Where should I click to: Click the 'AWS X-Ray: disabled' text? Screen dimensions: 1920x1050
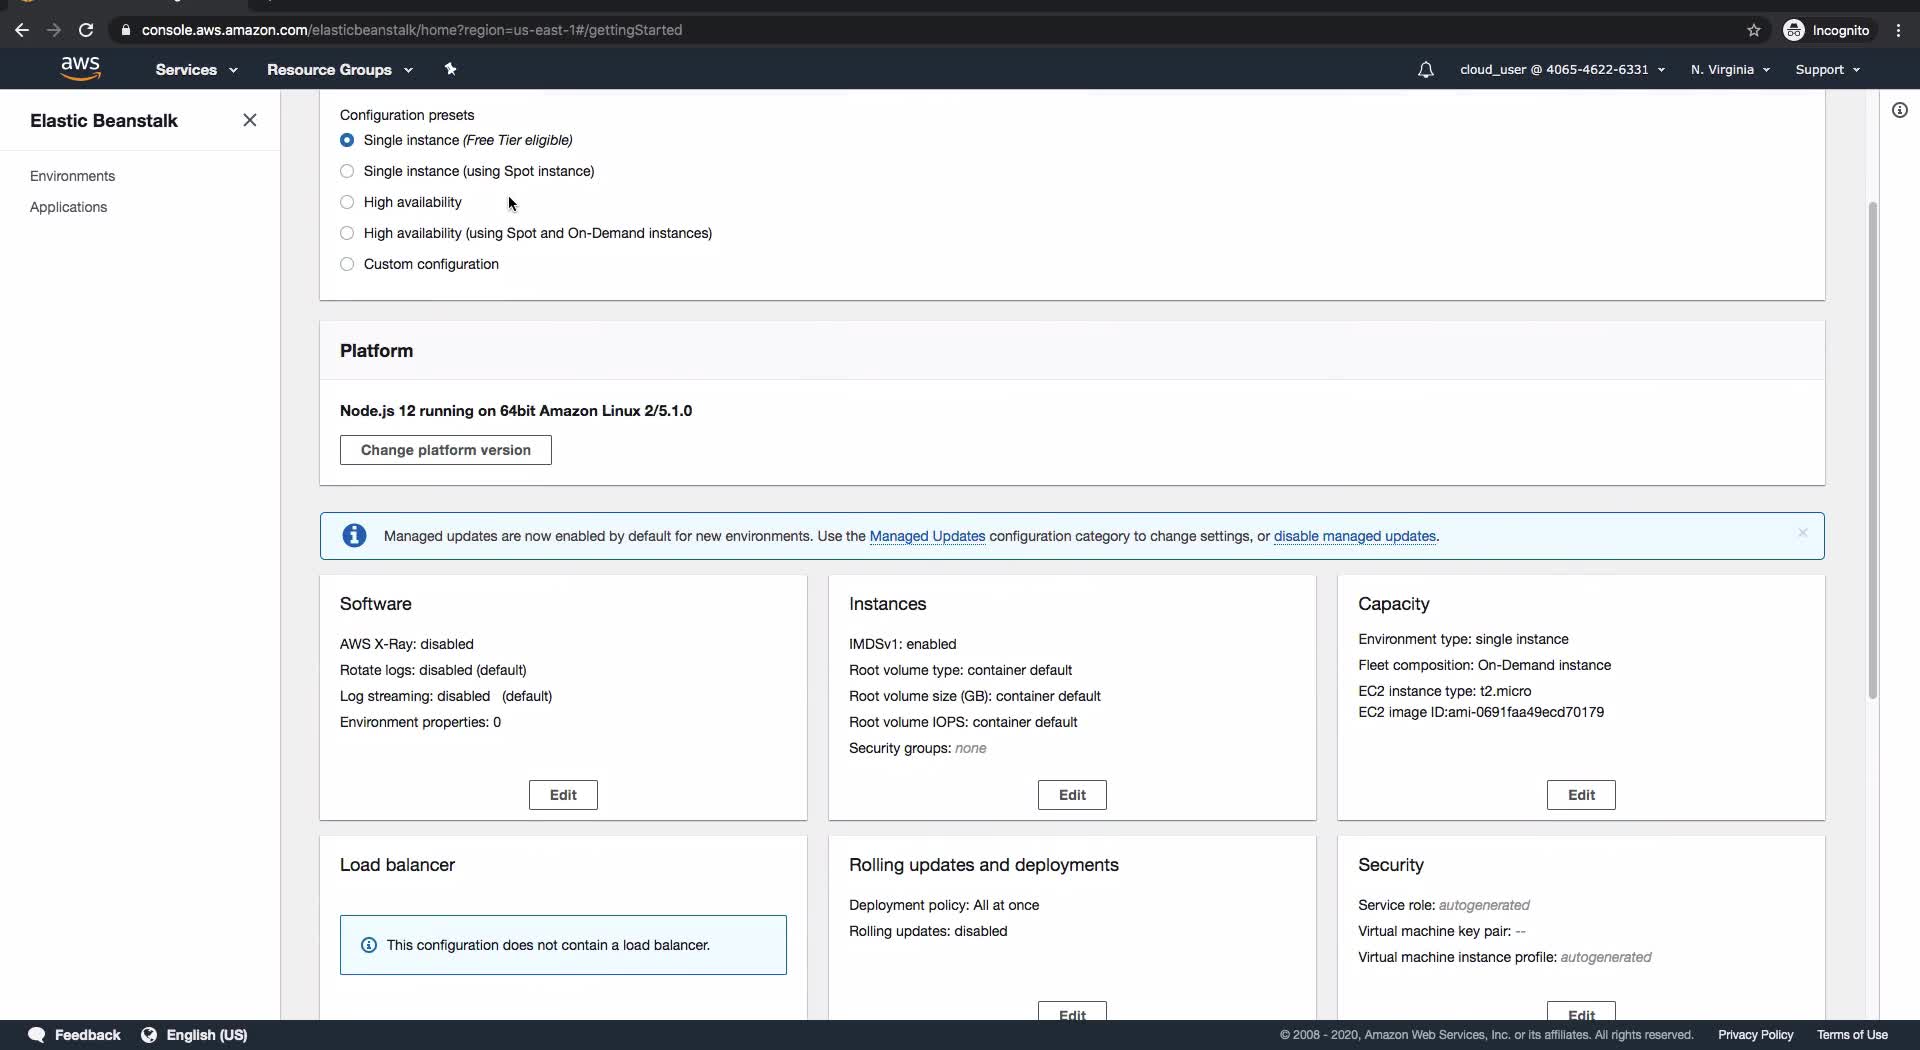pos(407,644)
